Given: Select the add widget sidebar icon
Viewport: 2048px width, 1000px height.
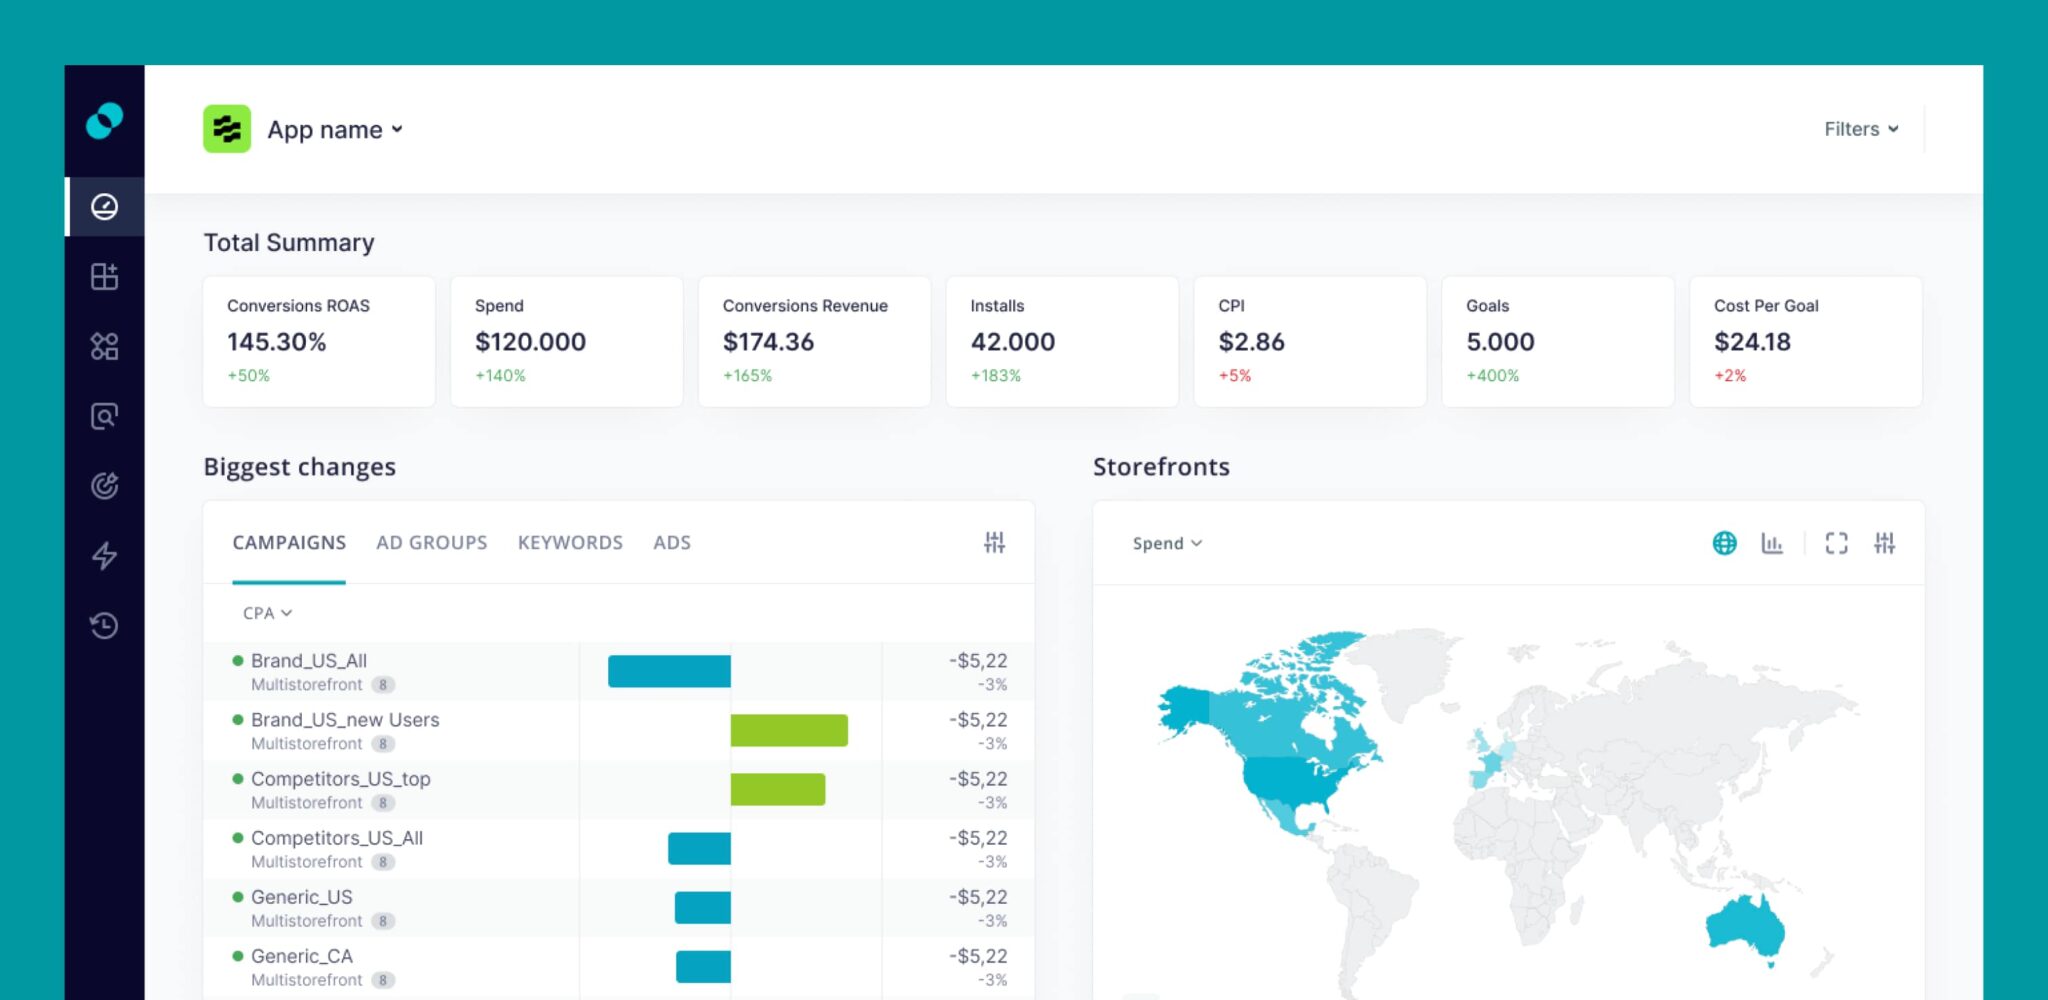Looking at the screenshot, I should click(x=104, y=277).
